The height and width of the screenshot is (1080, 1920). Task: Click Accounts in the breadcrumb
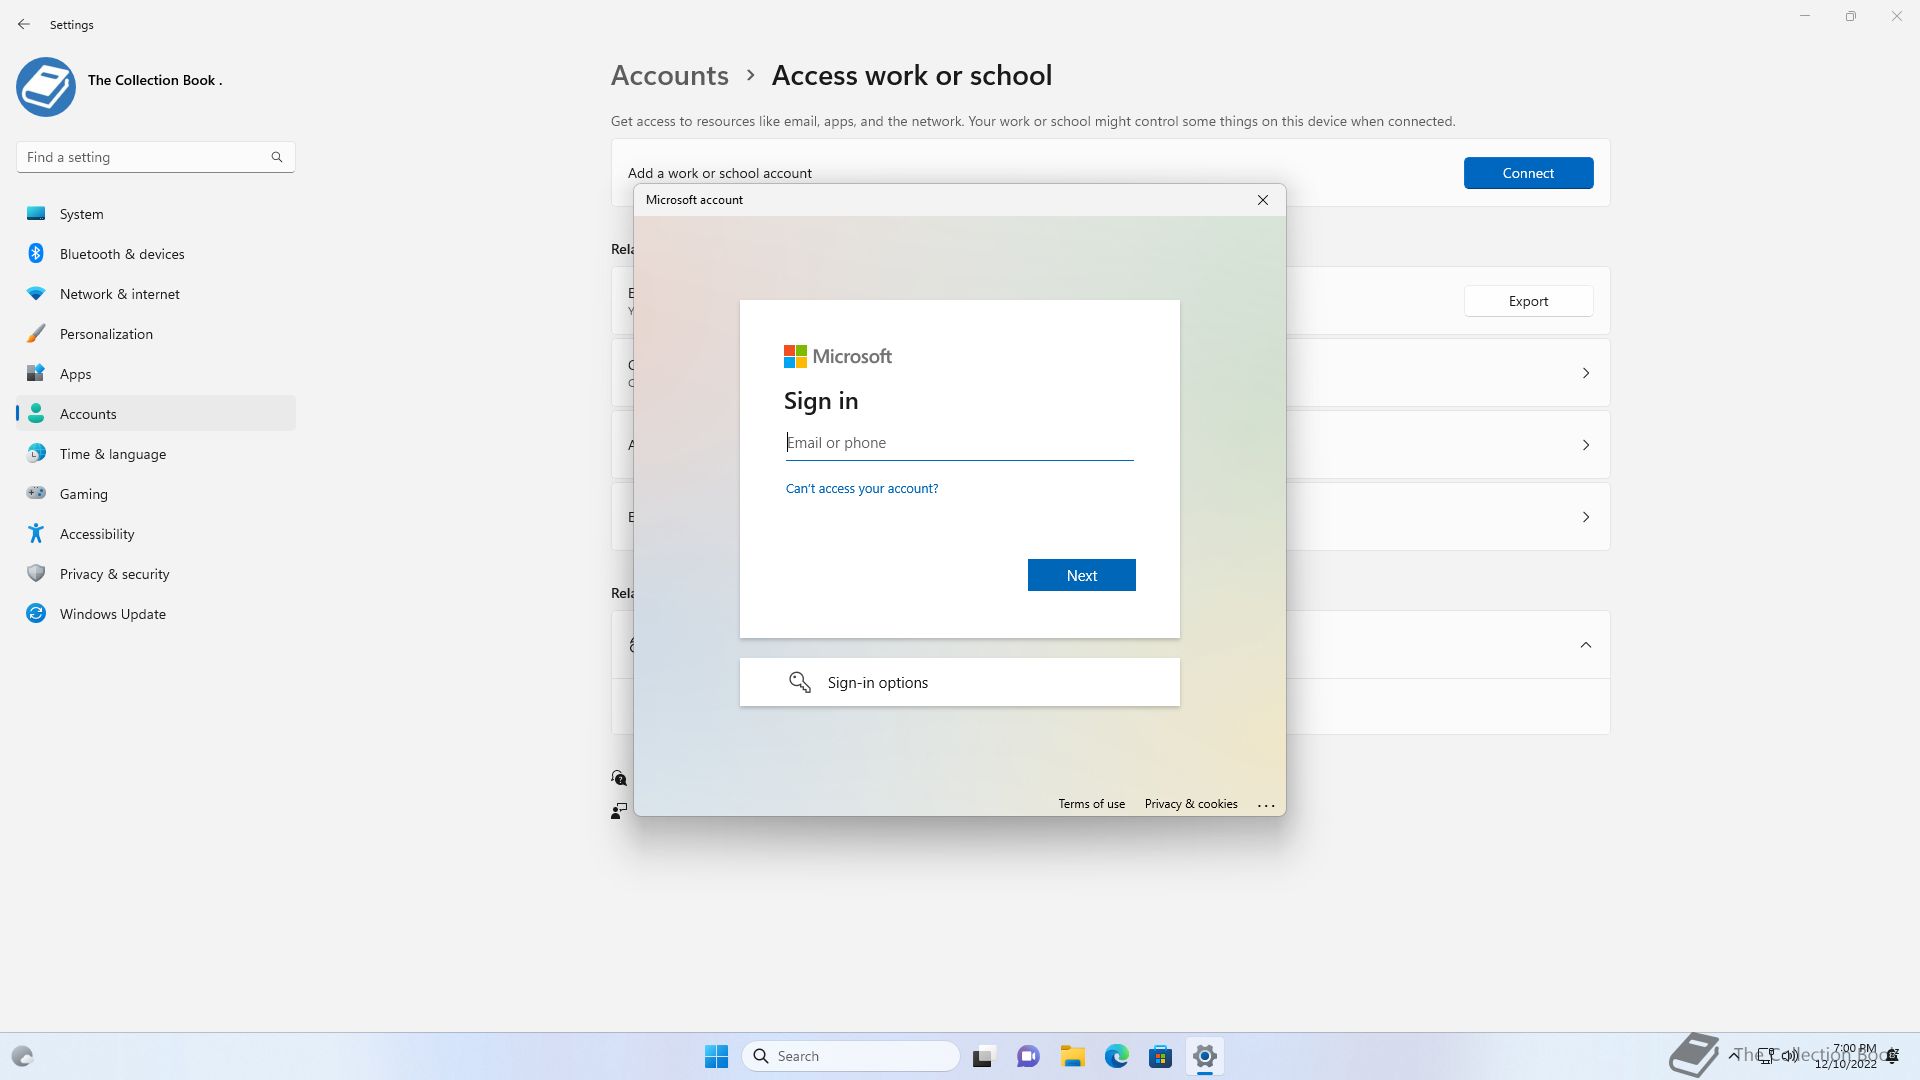coord(670,75)
